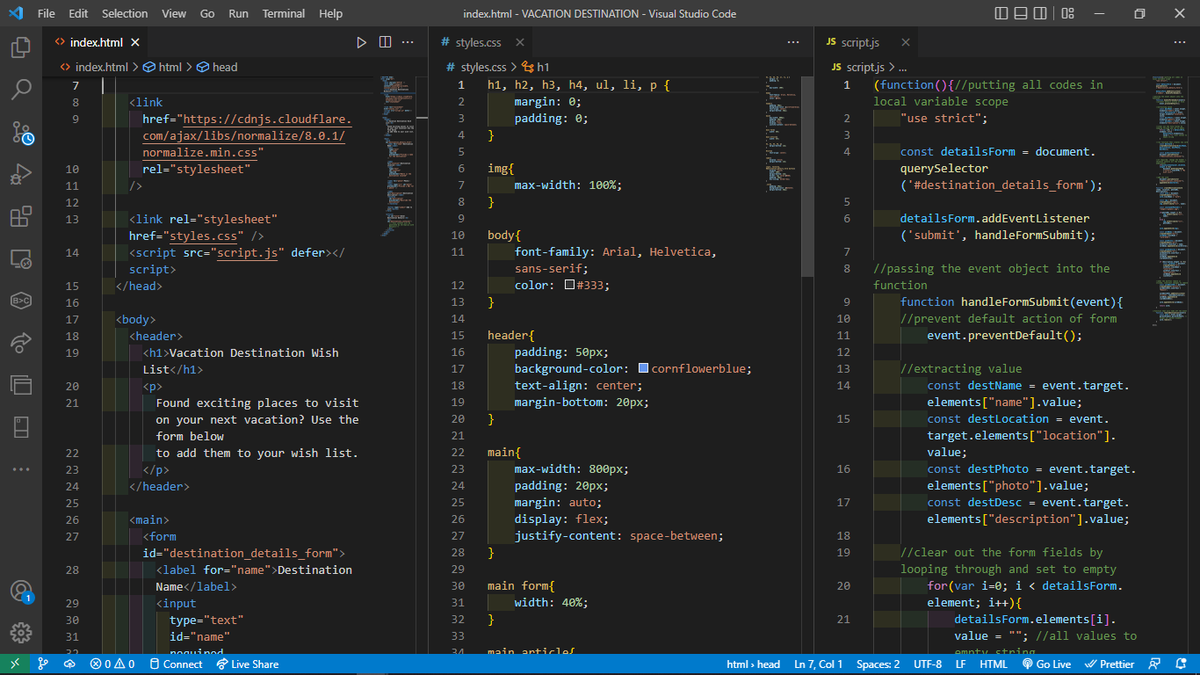Show additional activity bar views (three dots)
Screen dimensions: 1200x675
[22, 469]
